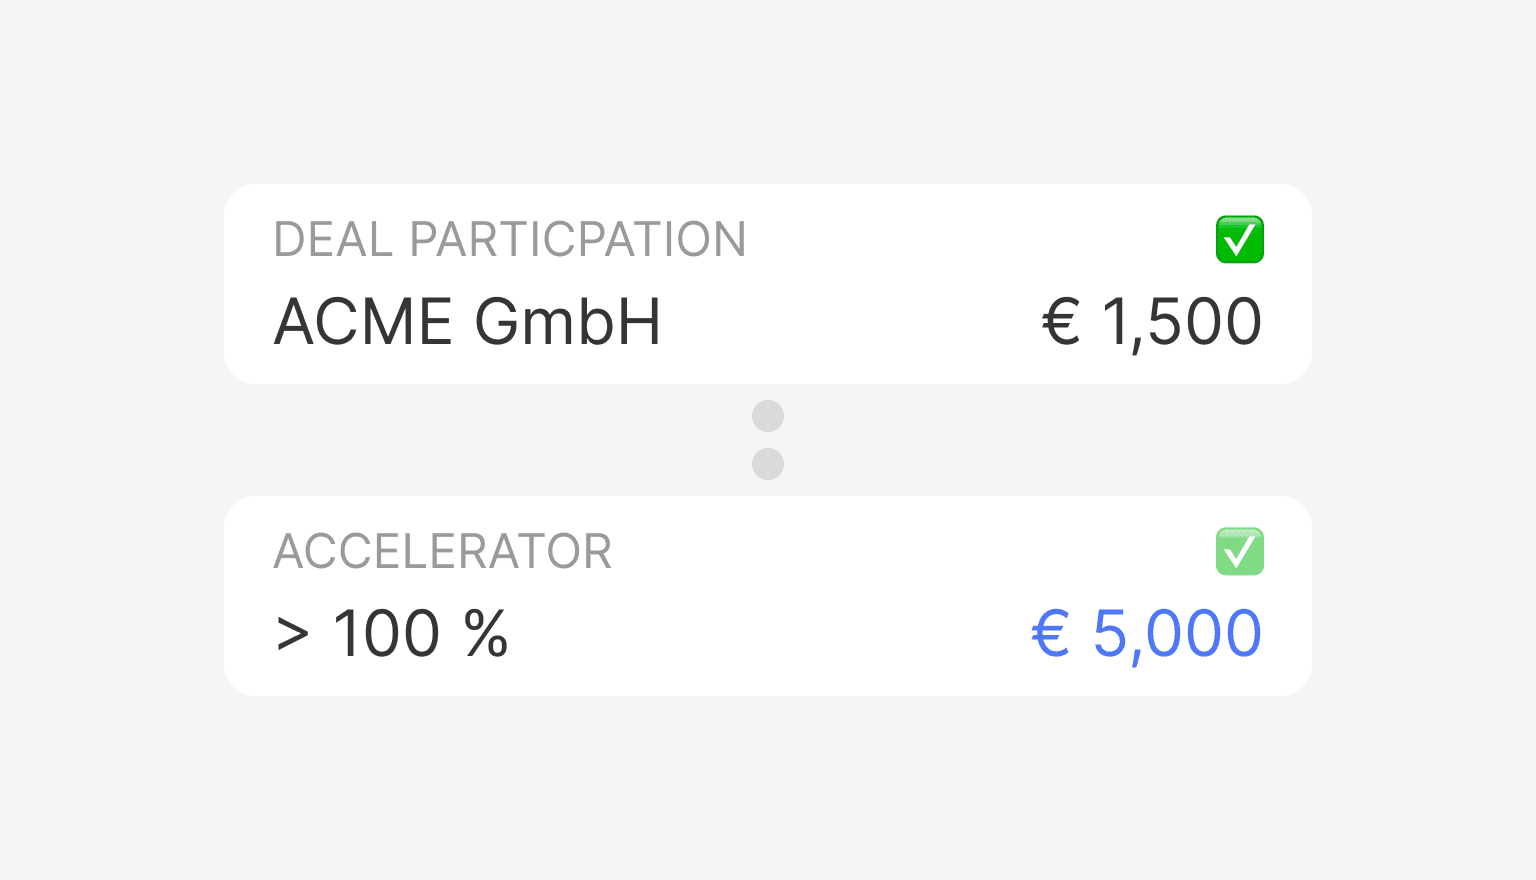Click blank space between ACME GmbH and € 1,500

click(850, 323)
